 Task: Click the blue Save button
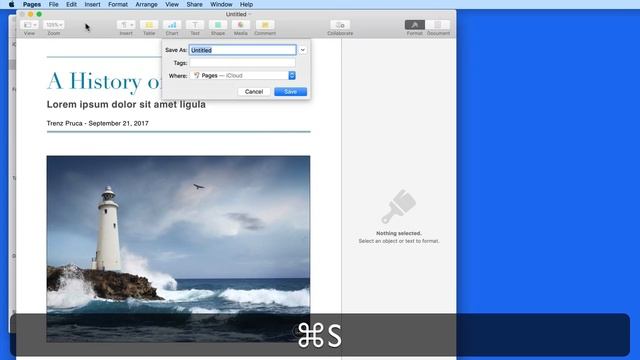pos(291,91)
